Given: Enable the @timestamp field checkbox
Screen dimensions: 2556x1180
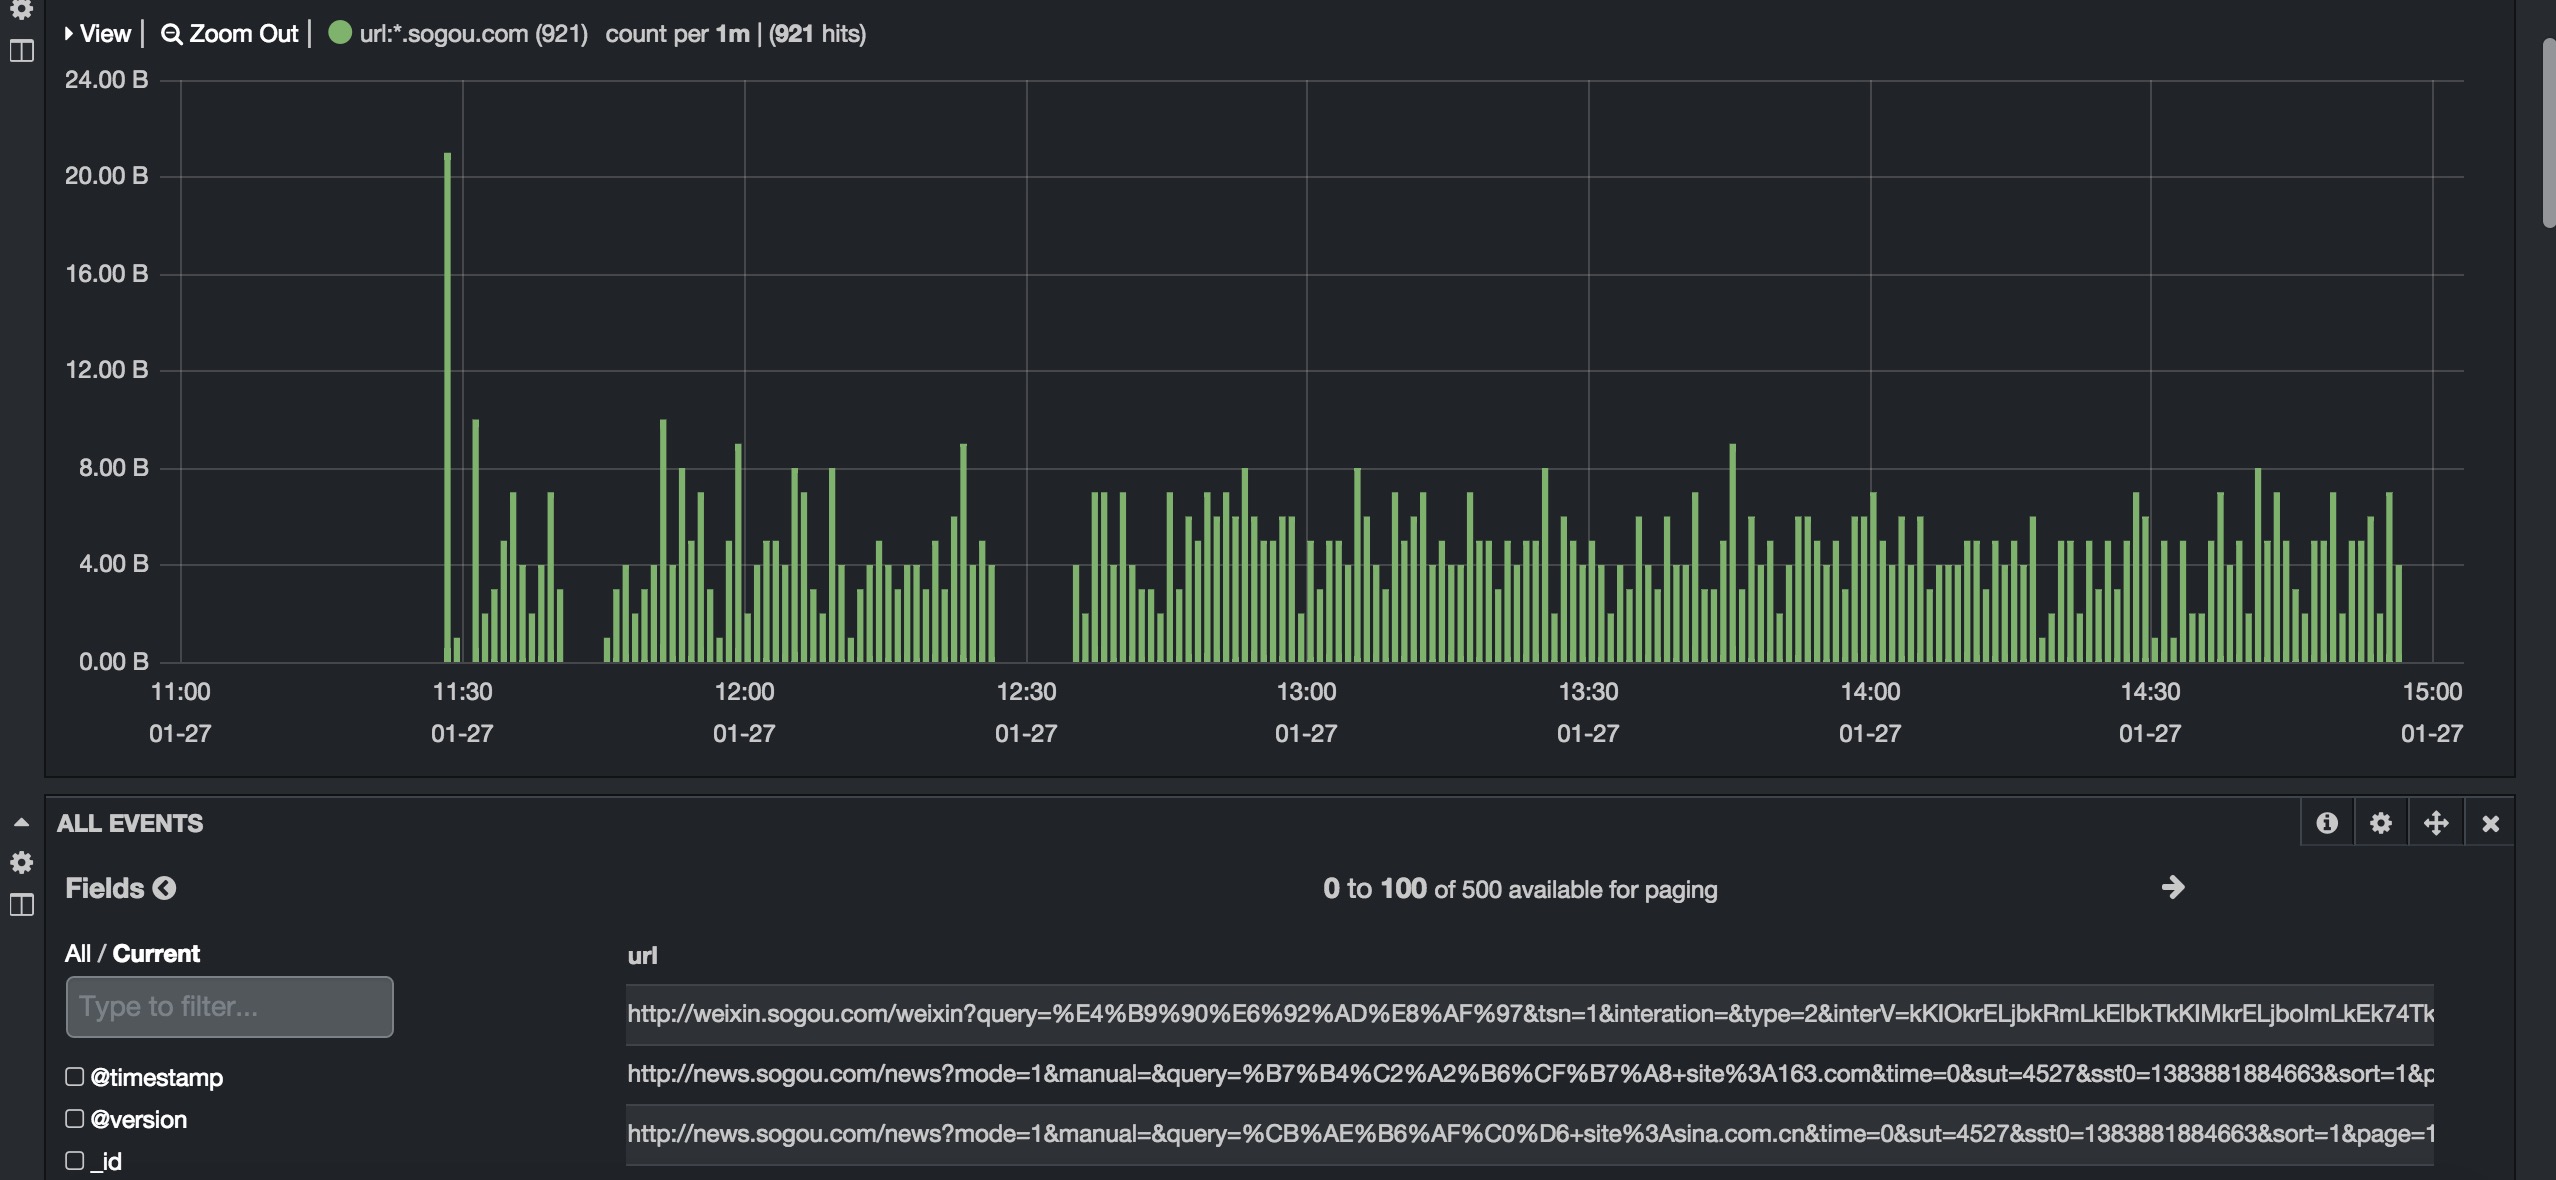Looking at the screenshot, I should click(x=75, y=1077).
